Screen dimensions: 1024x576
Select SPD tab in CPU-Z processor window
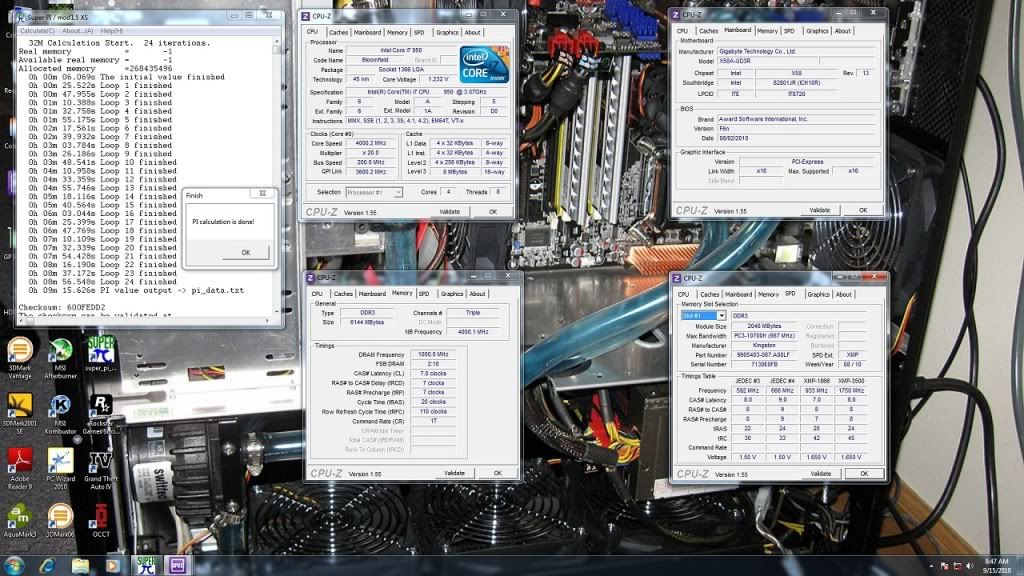click(x=419, y=32)
